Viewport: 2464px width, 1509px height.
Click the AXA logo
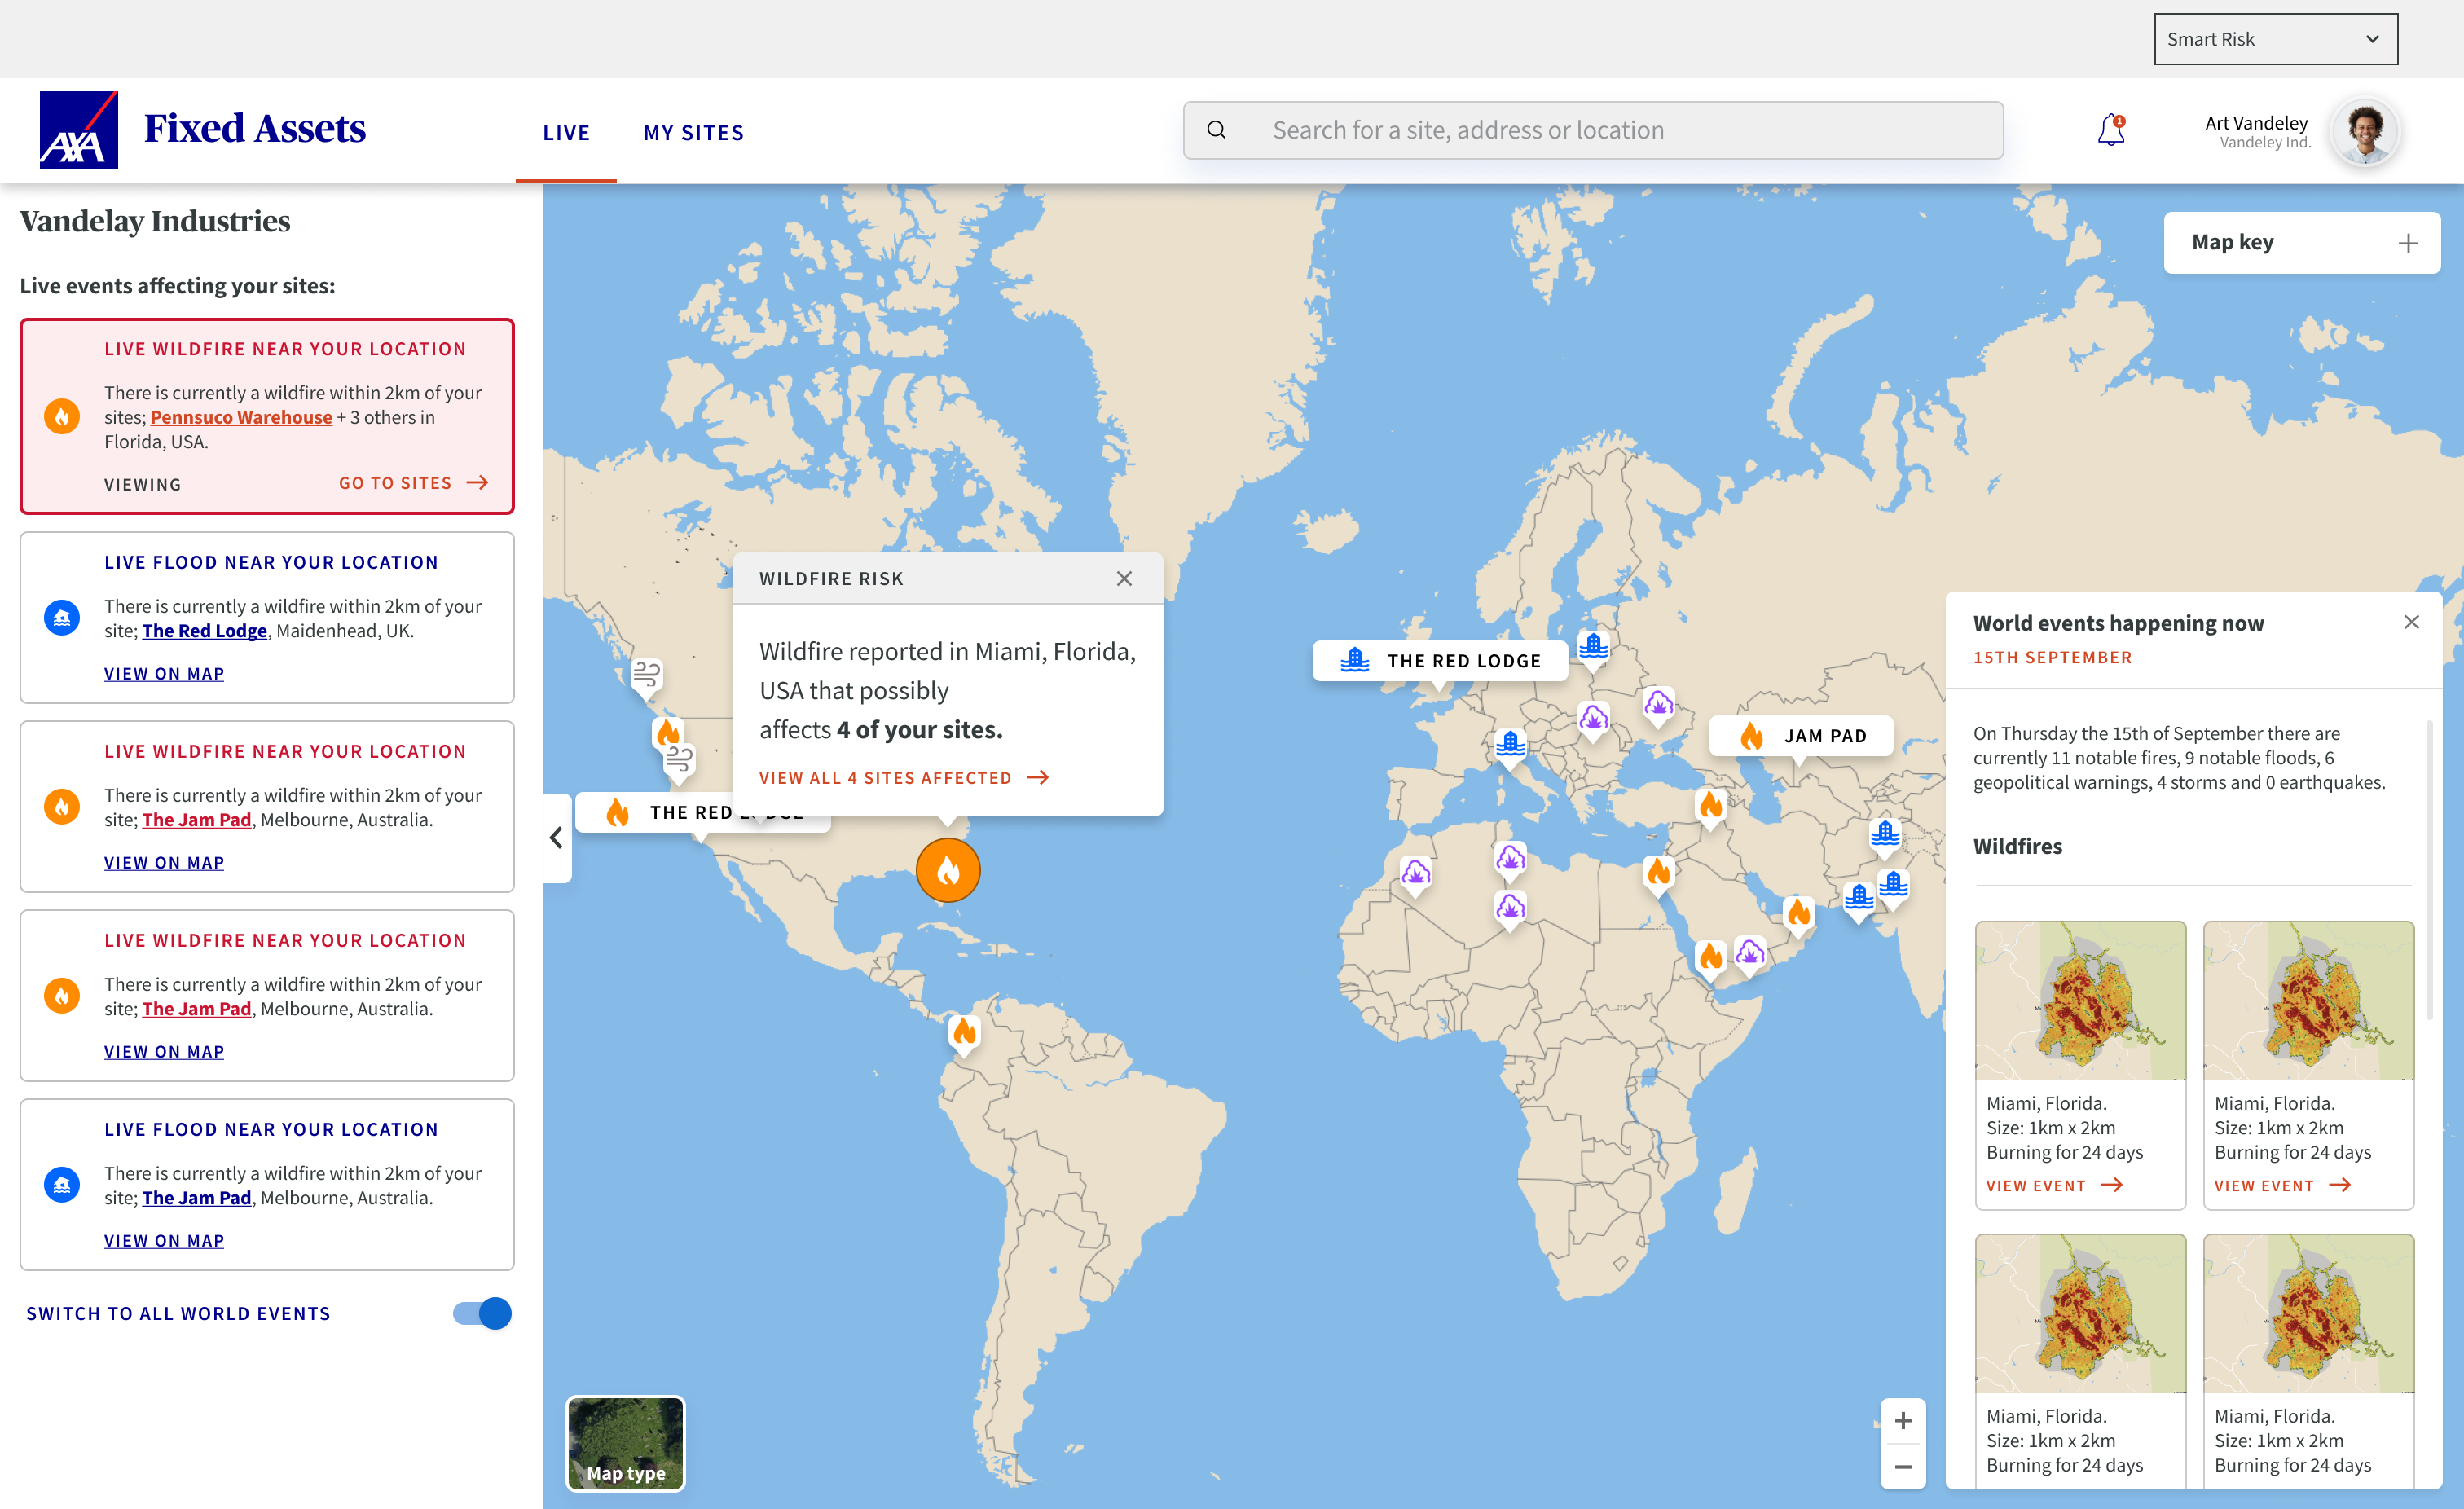click(79, 130)
